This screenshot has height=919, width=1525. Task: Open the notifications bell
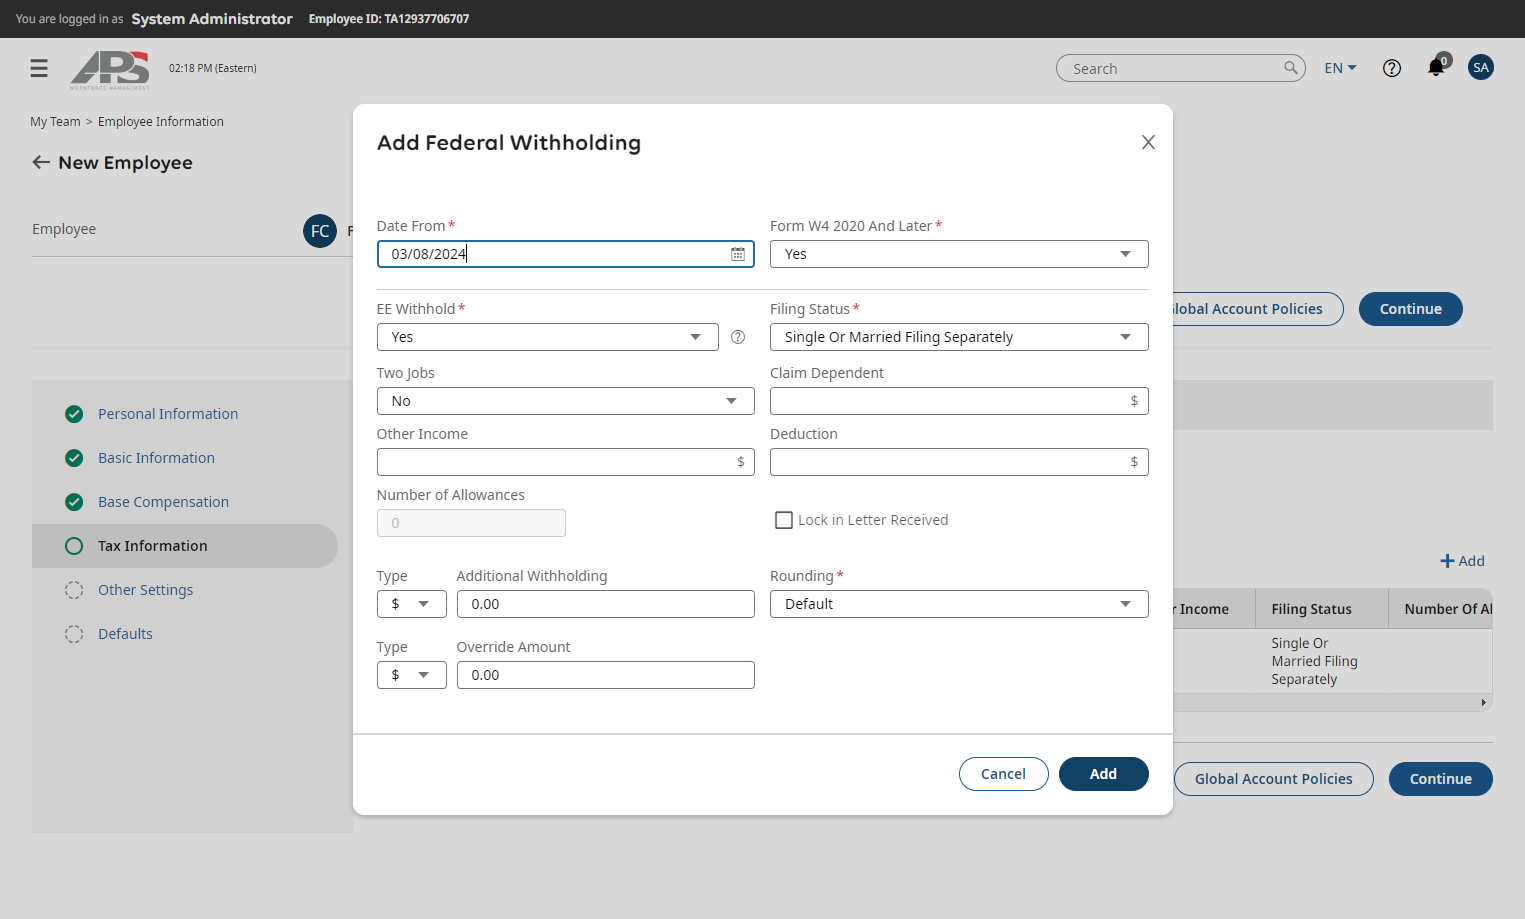[x=1436, y=68]
